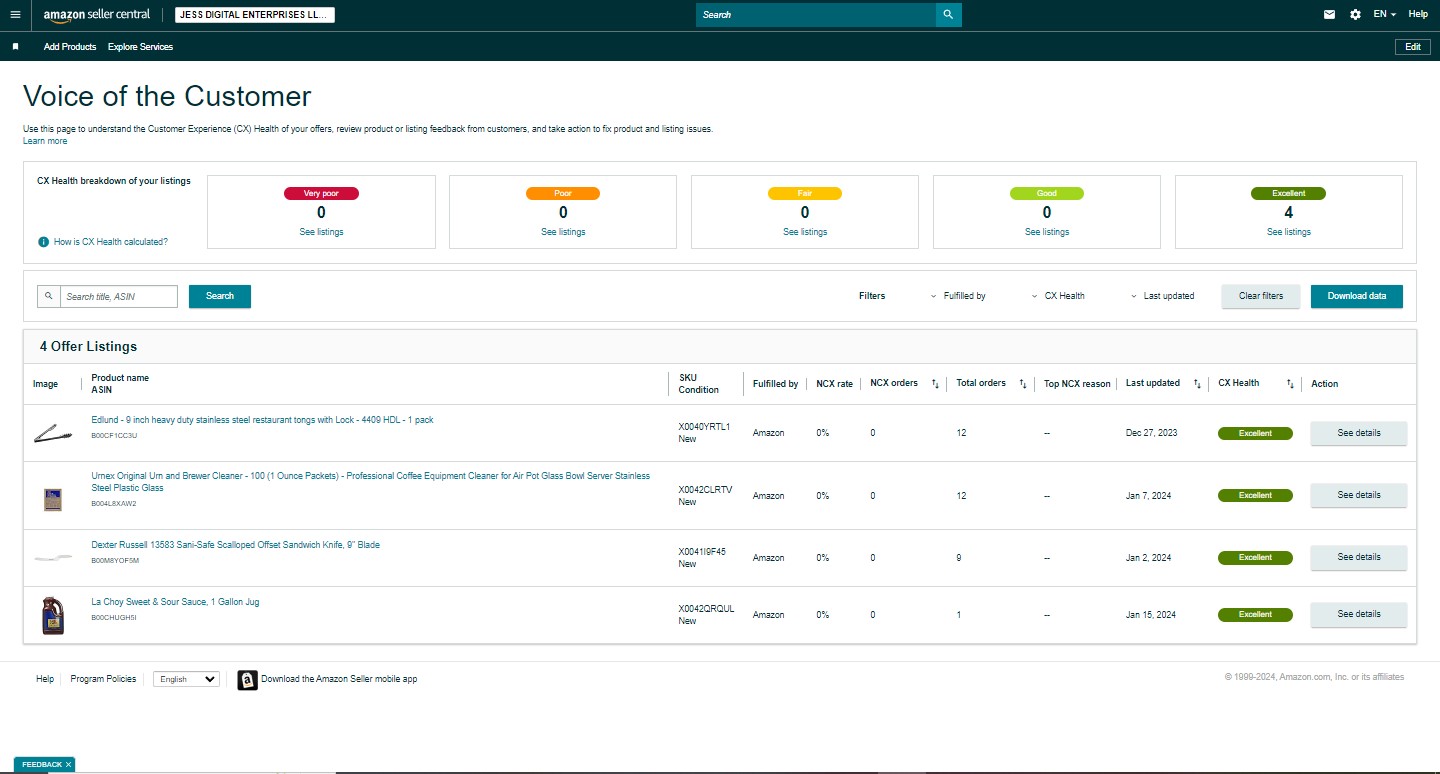Image resolution: width=1440 pixels, height=774 pixels.
Task: Expand the Last updated filter
Action: (x=1162, y=296)
